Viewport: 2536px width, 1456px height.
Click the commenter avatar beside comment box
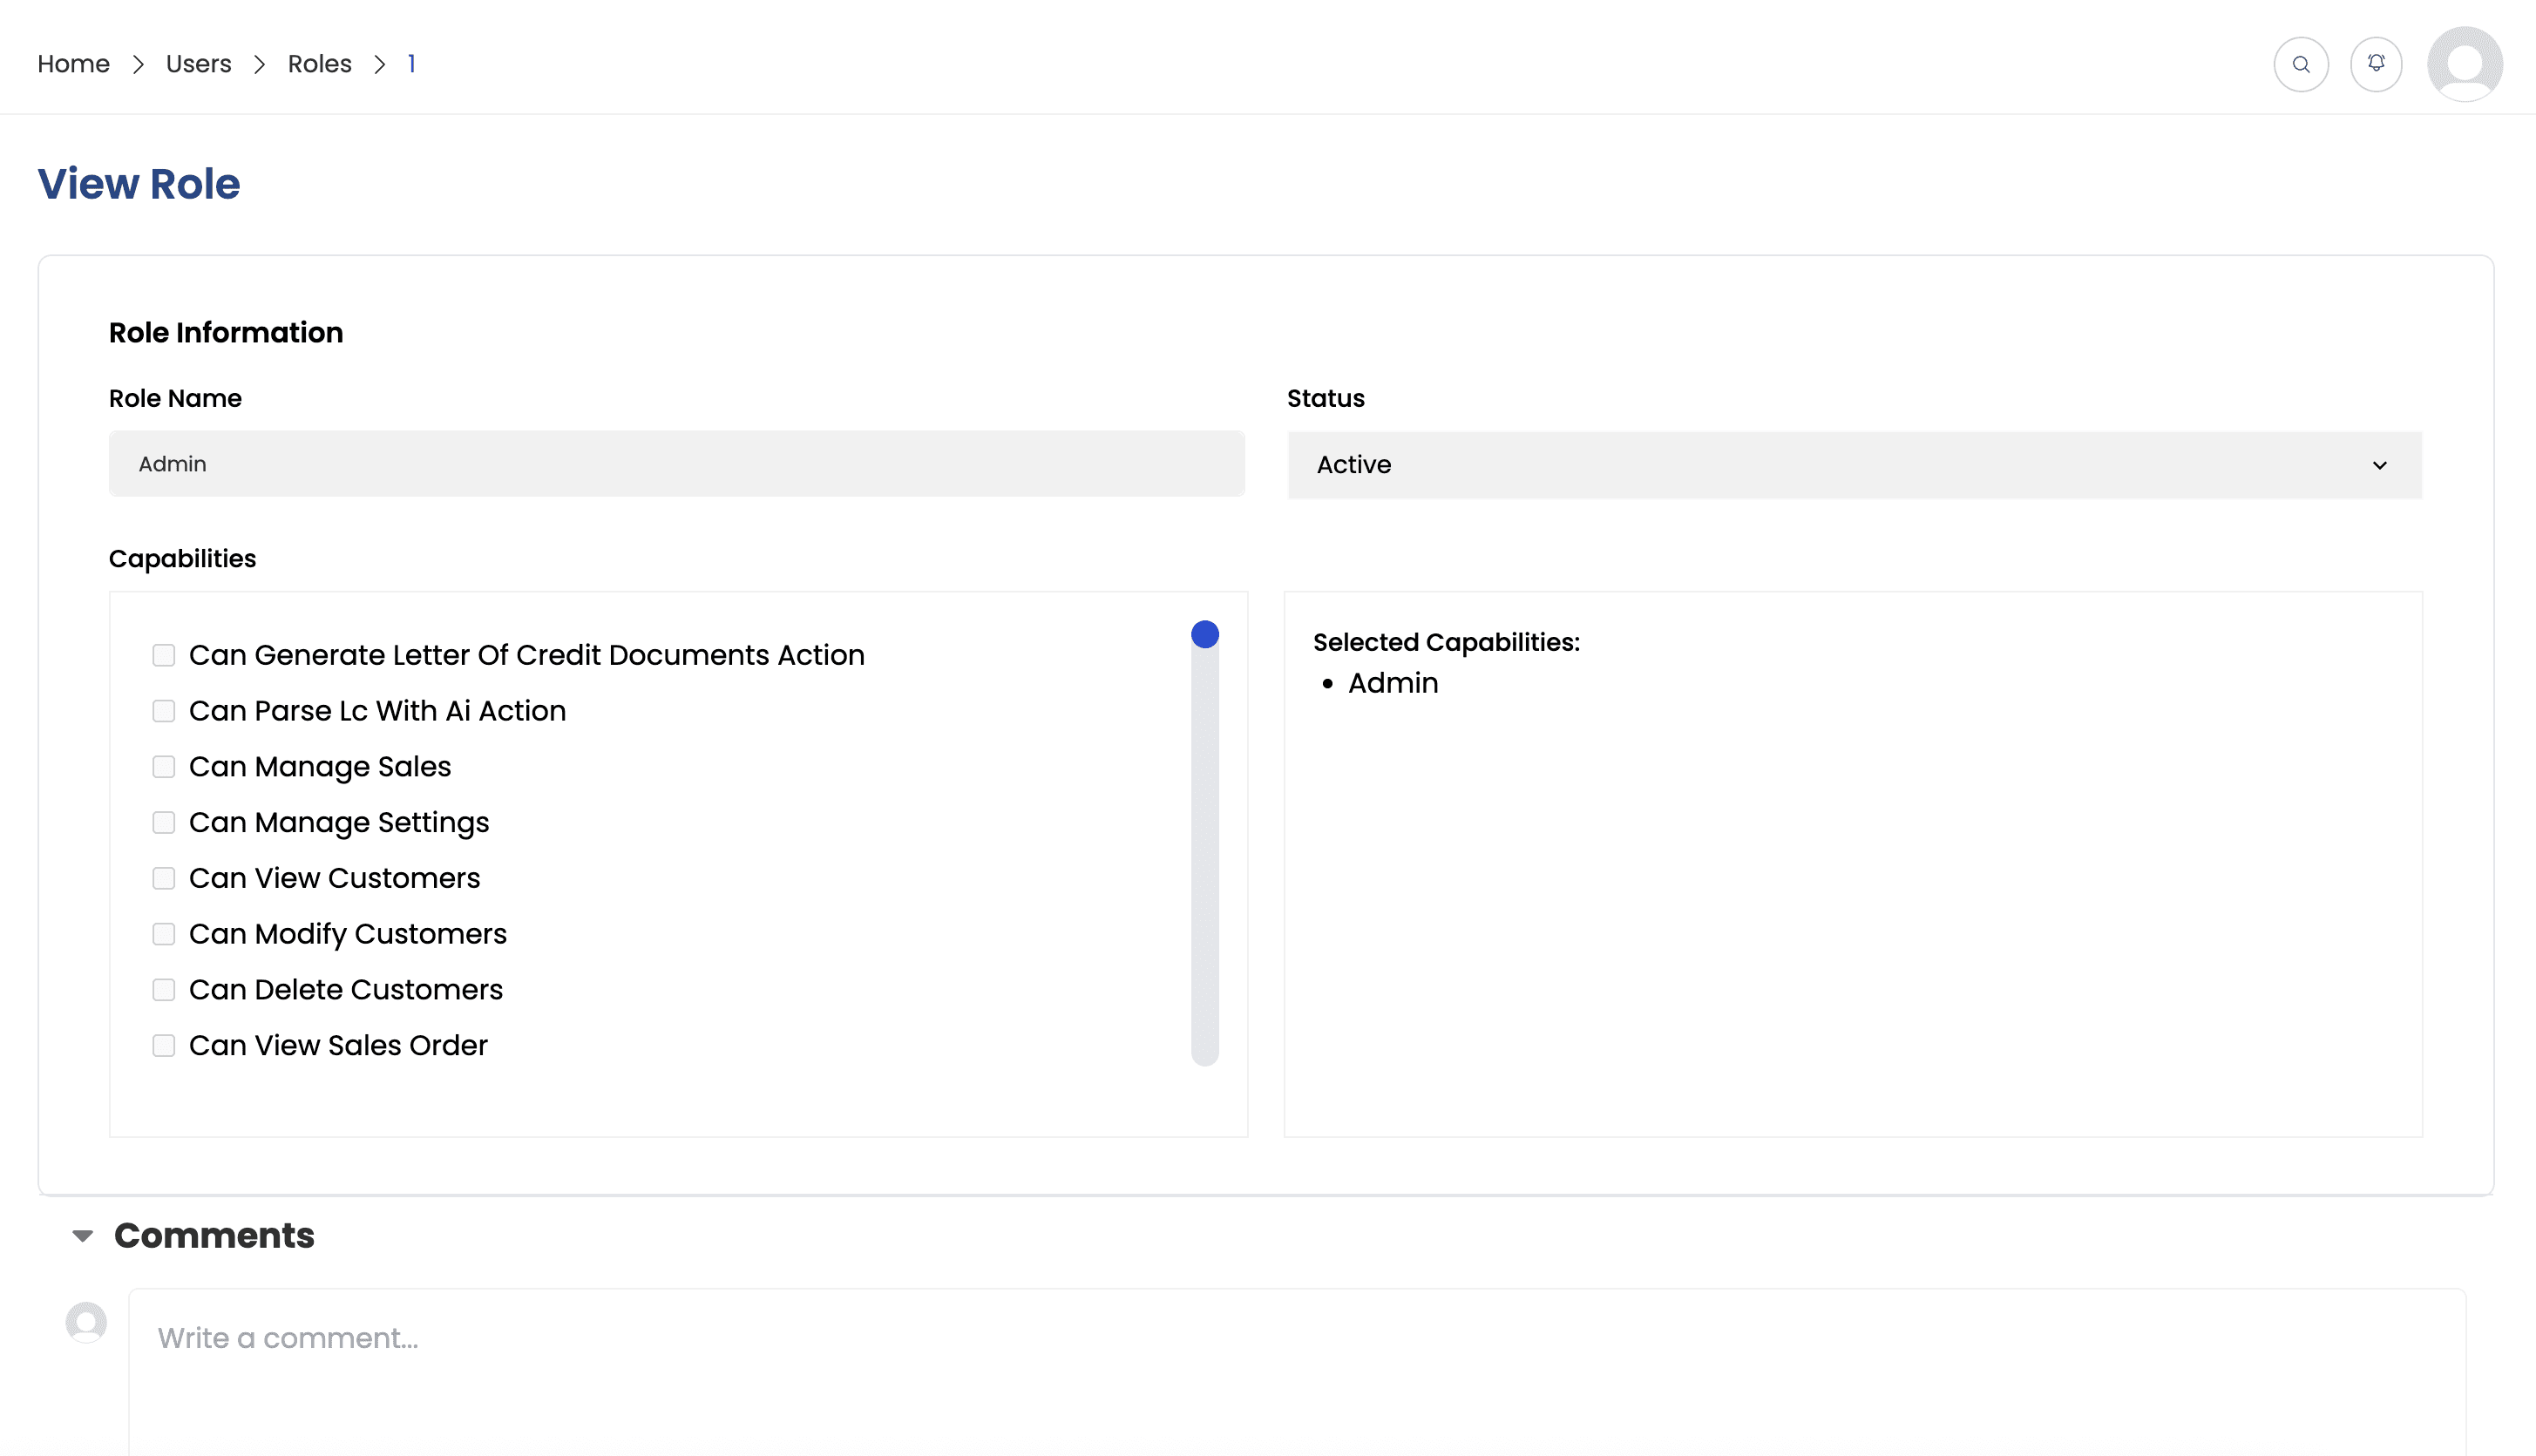click(x=86, y=1322)
